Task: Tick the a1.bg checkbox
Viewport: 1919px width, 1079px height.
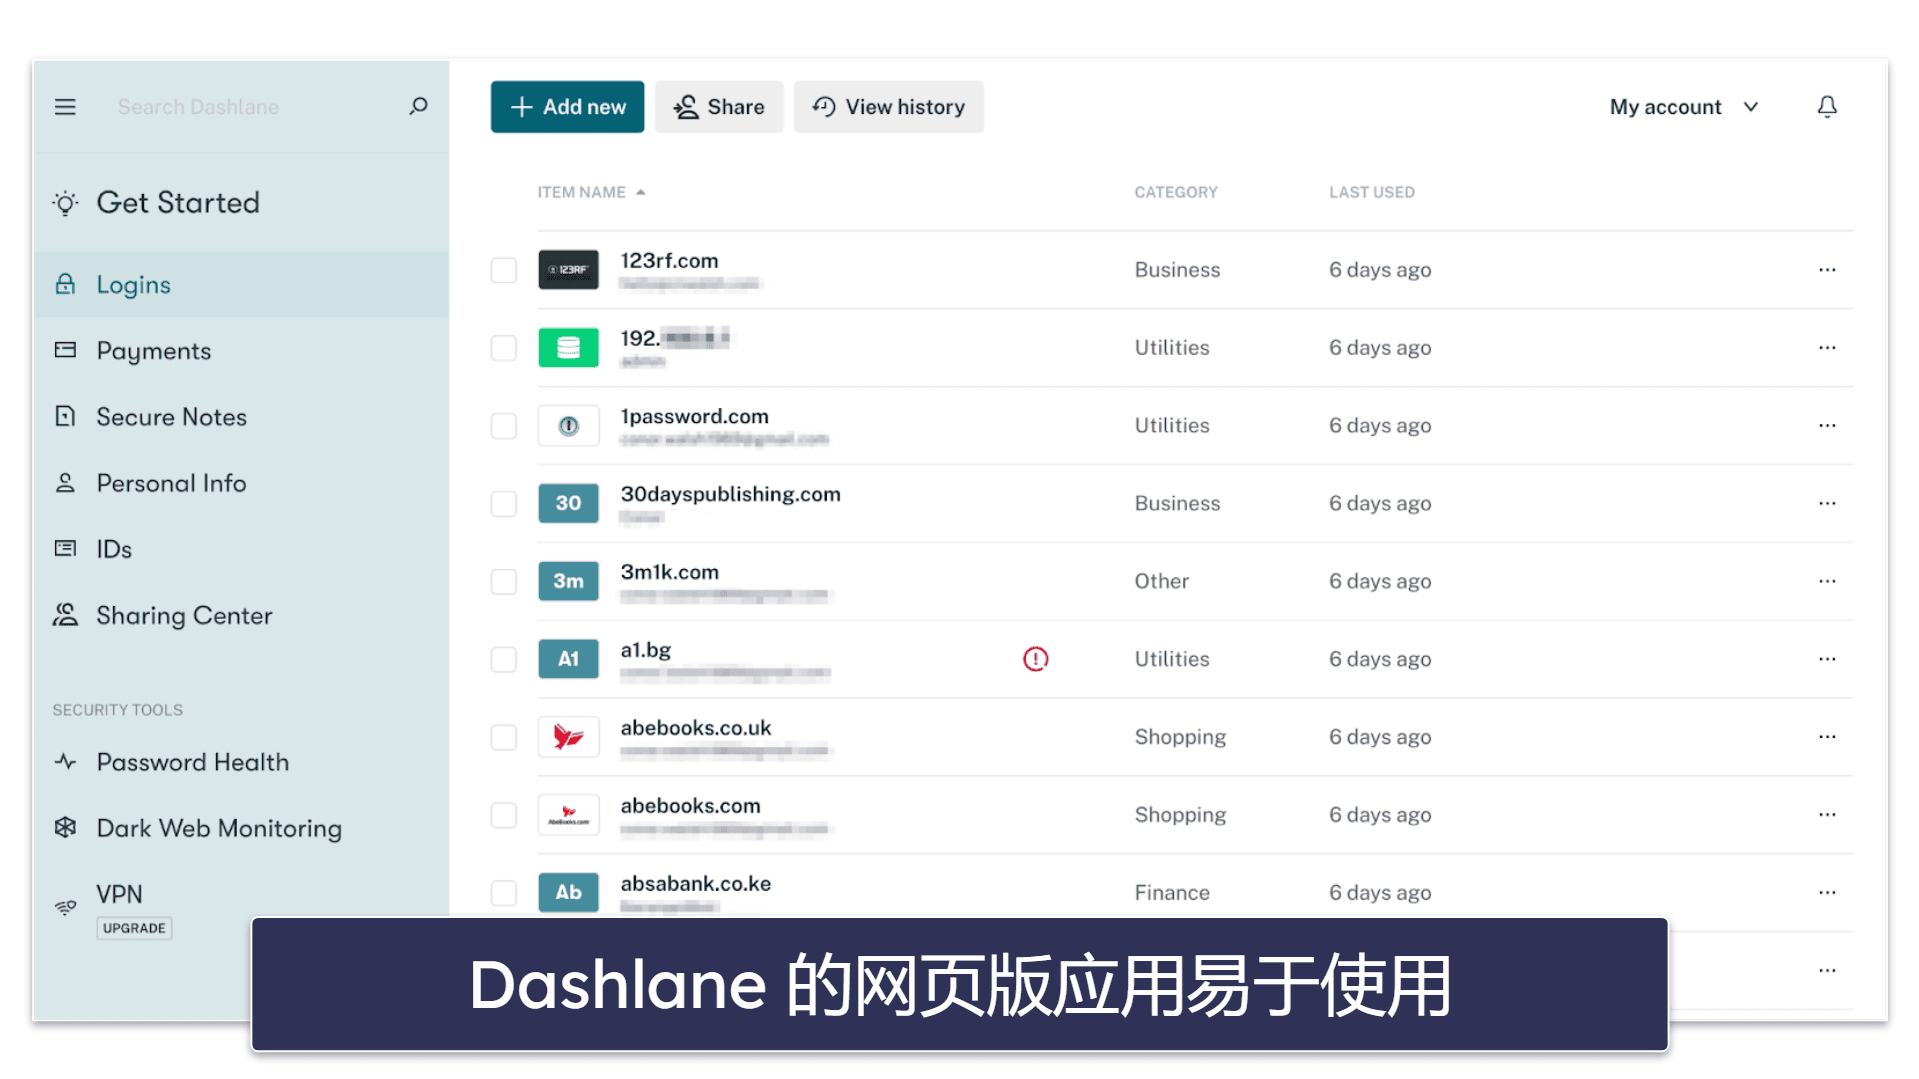Action: coord(503,659)
